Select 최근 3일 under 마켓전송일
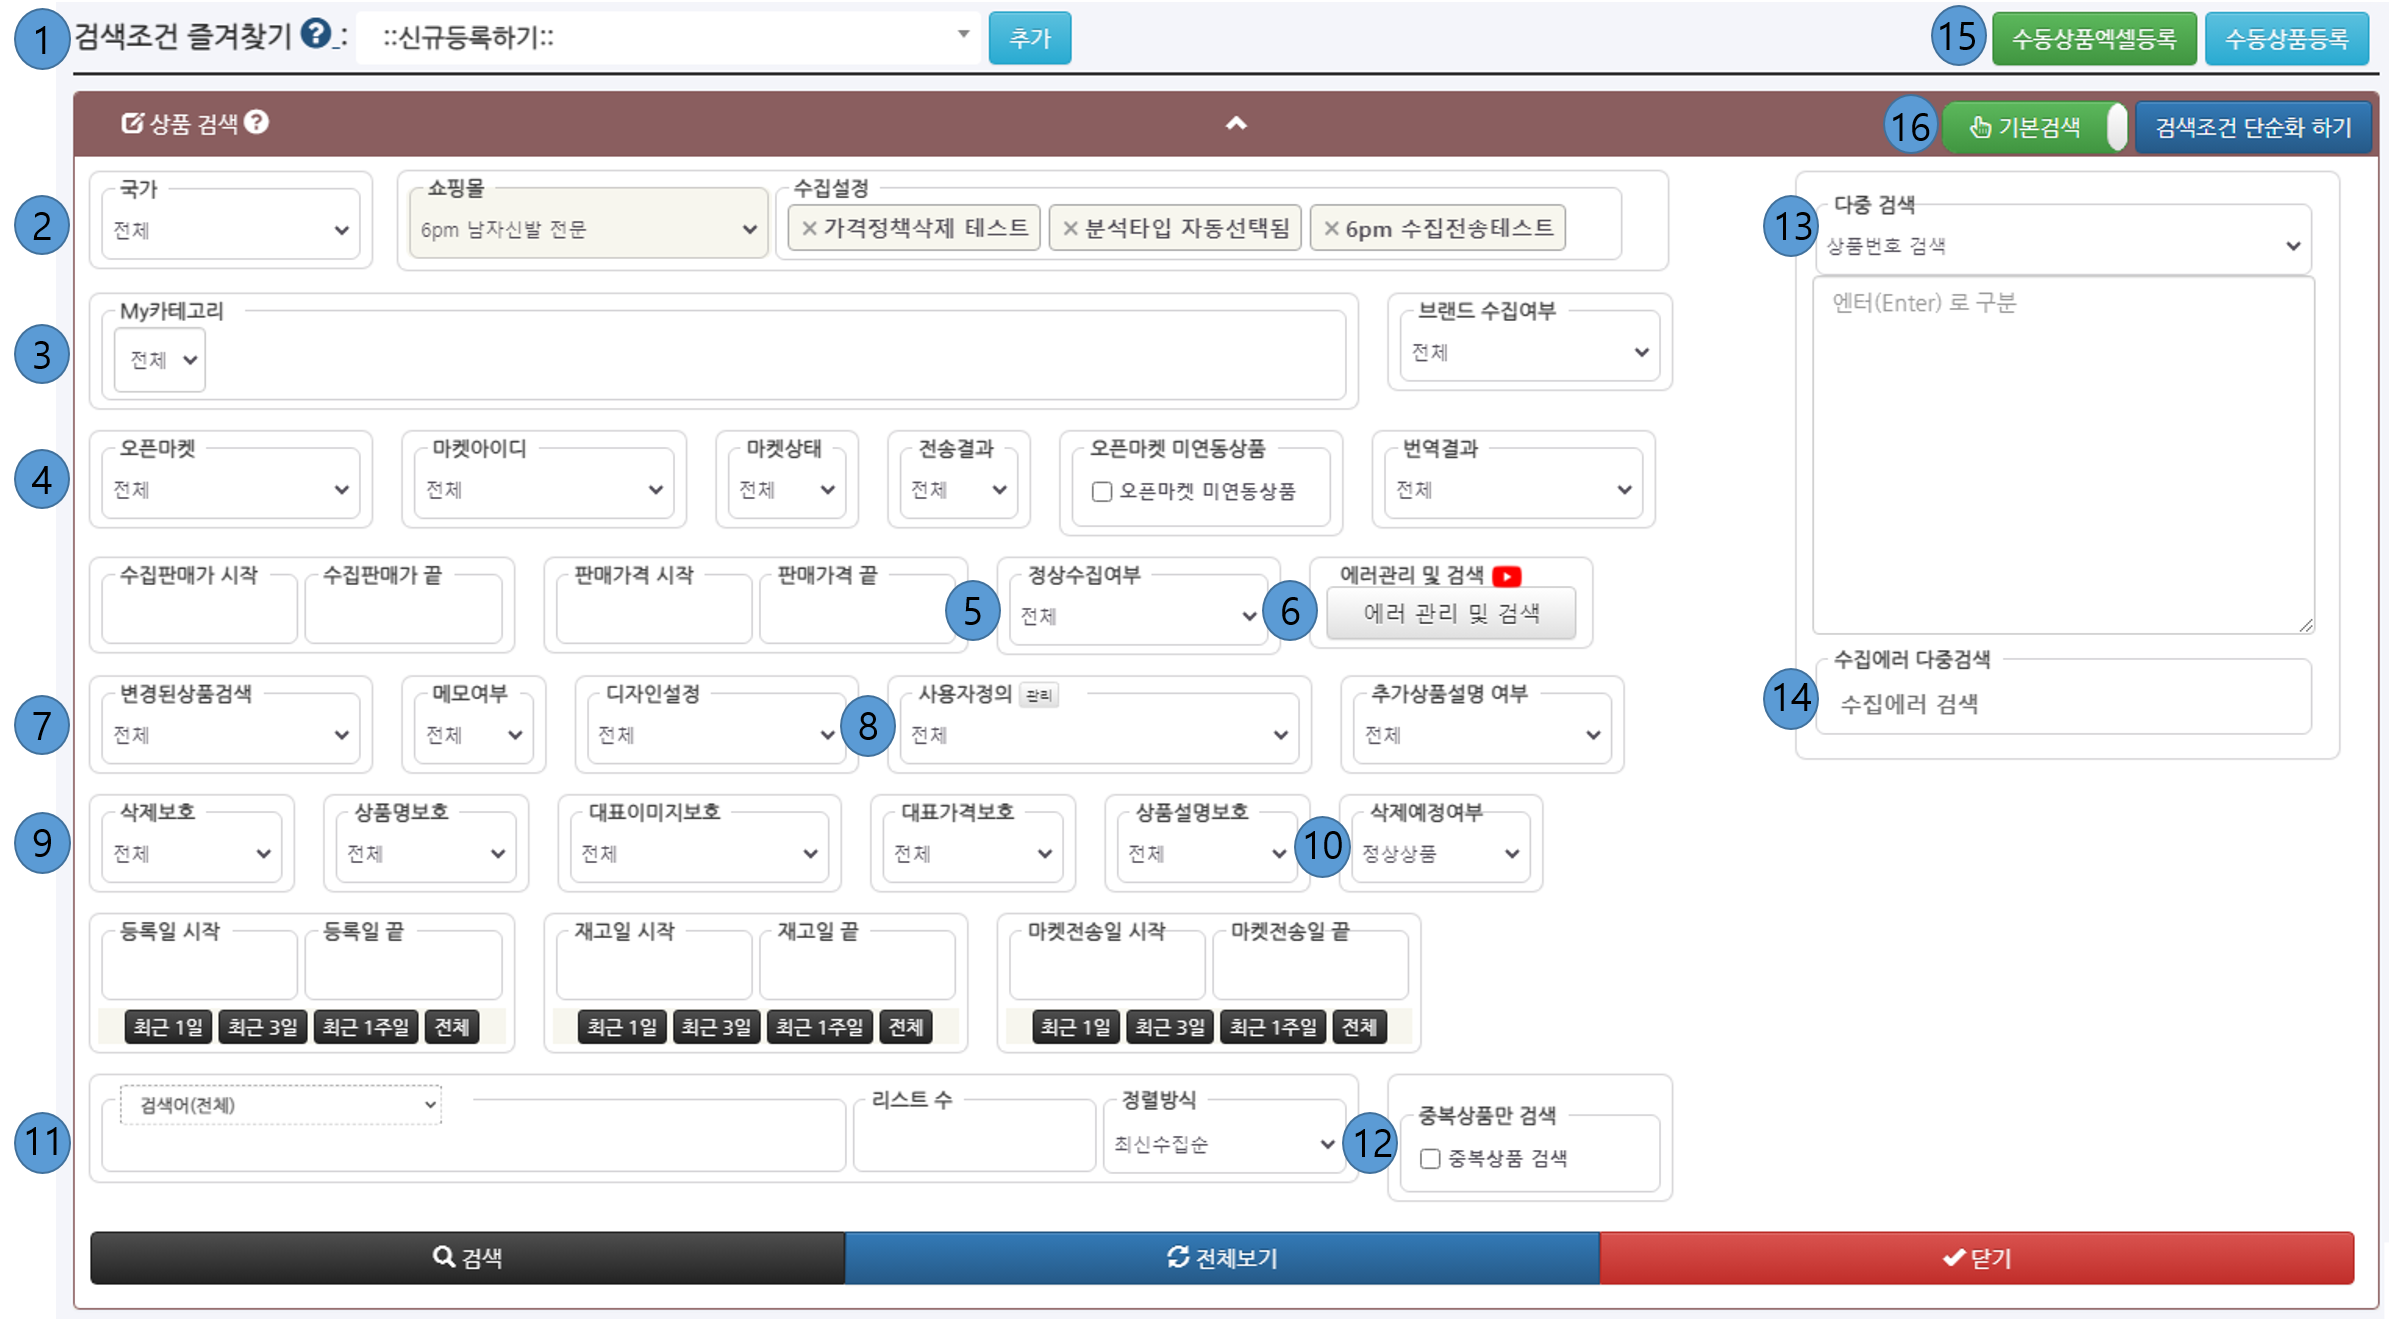Viewport: 2389px width, 1319px height. [1169, 1027]
